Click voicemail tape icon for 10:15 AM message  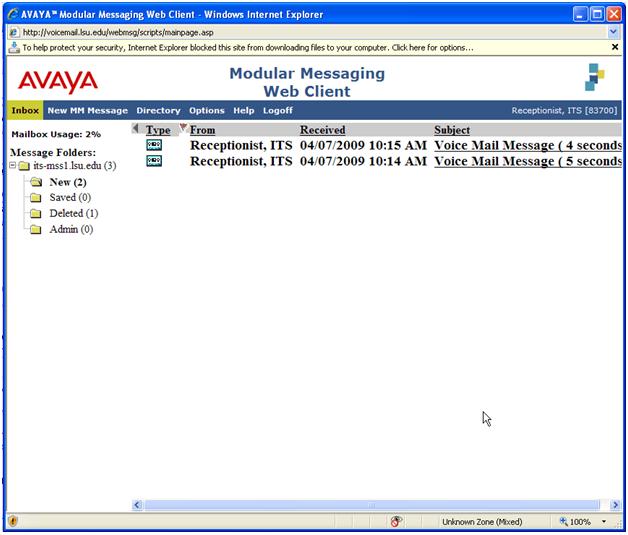point(154,145)
